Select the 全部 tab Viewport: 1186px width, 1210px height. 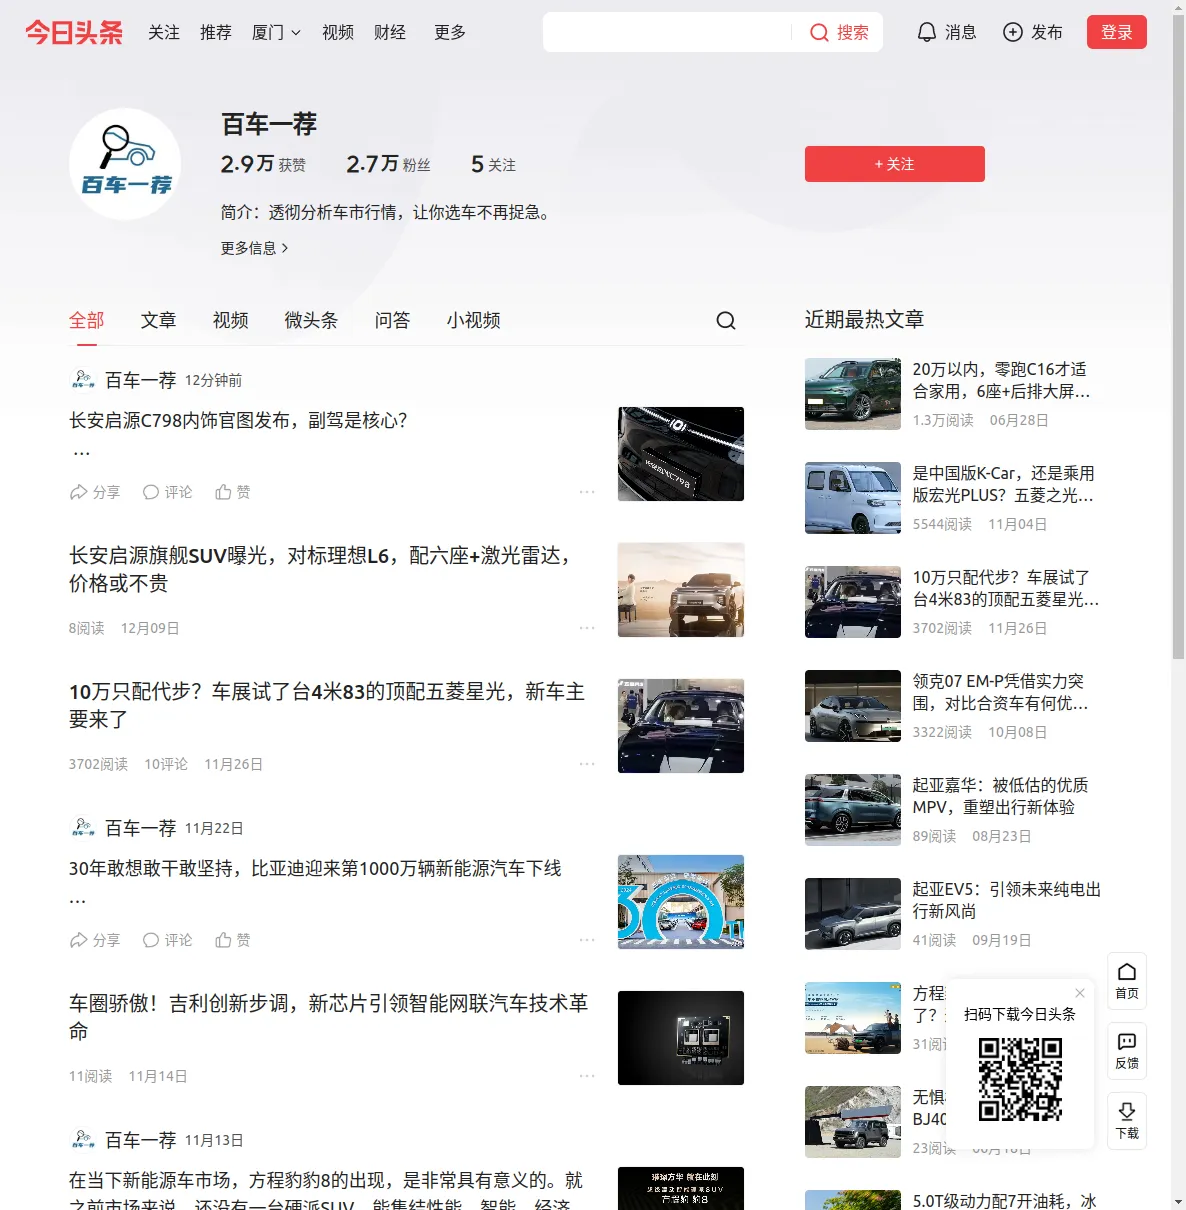(x=87, y=320)
